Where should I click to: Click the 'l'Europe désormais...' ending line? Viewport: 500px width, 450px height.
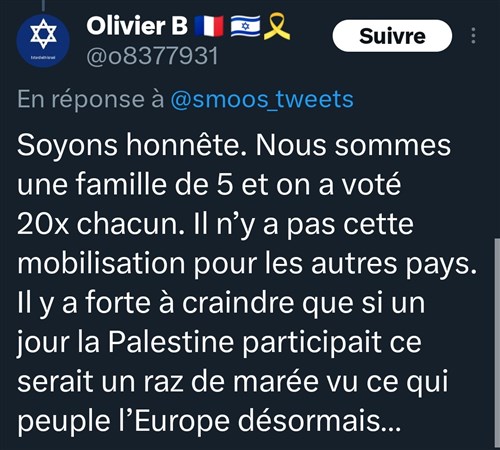(x=209, y=421)
